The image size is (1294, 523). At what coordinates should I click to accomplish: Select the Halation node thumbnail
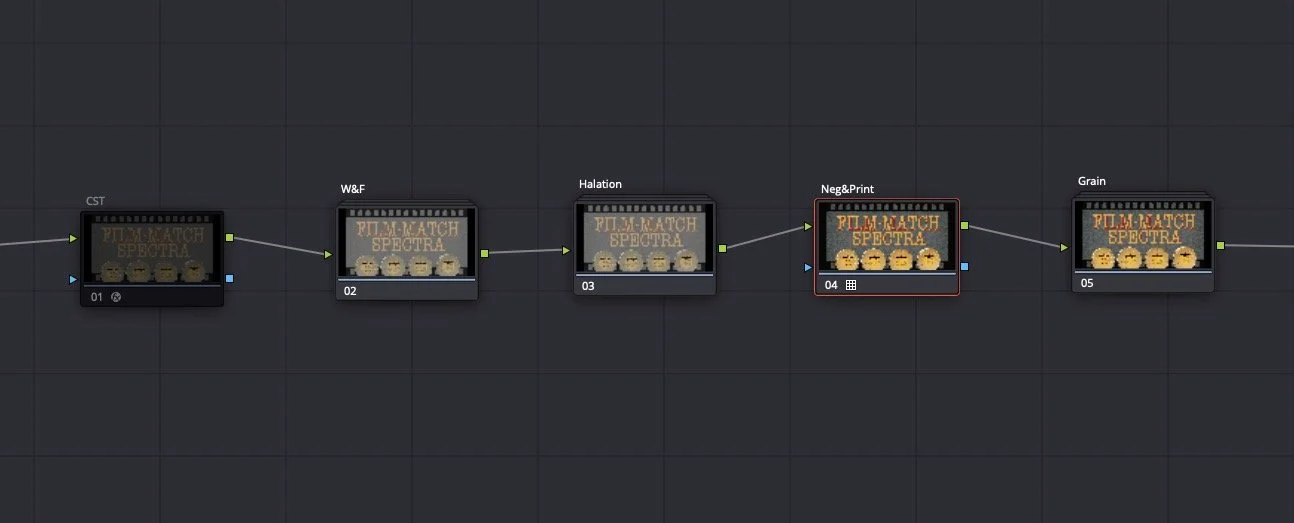[x=645, y=239]
